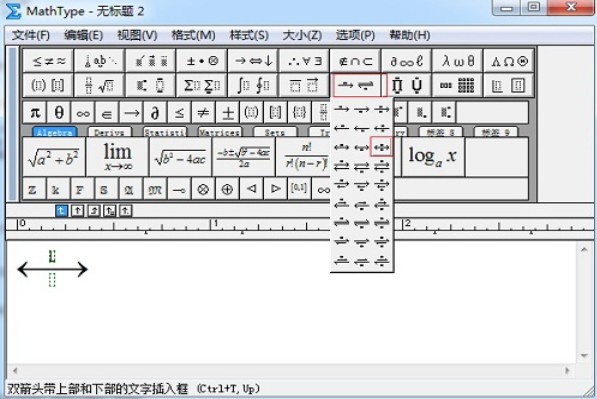597x399 pixels.
Task: Open the uppercase Greek letters palette (ΛΩ)
Action: coord(509,61)
